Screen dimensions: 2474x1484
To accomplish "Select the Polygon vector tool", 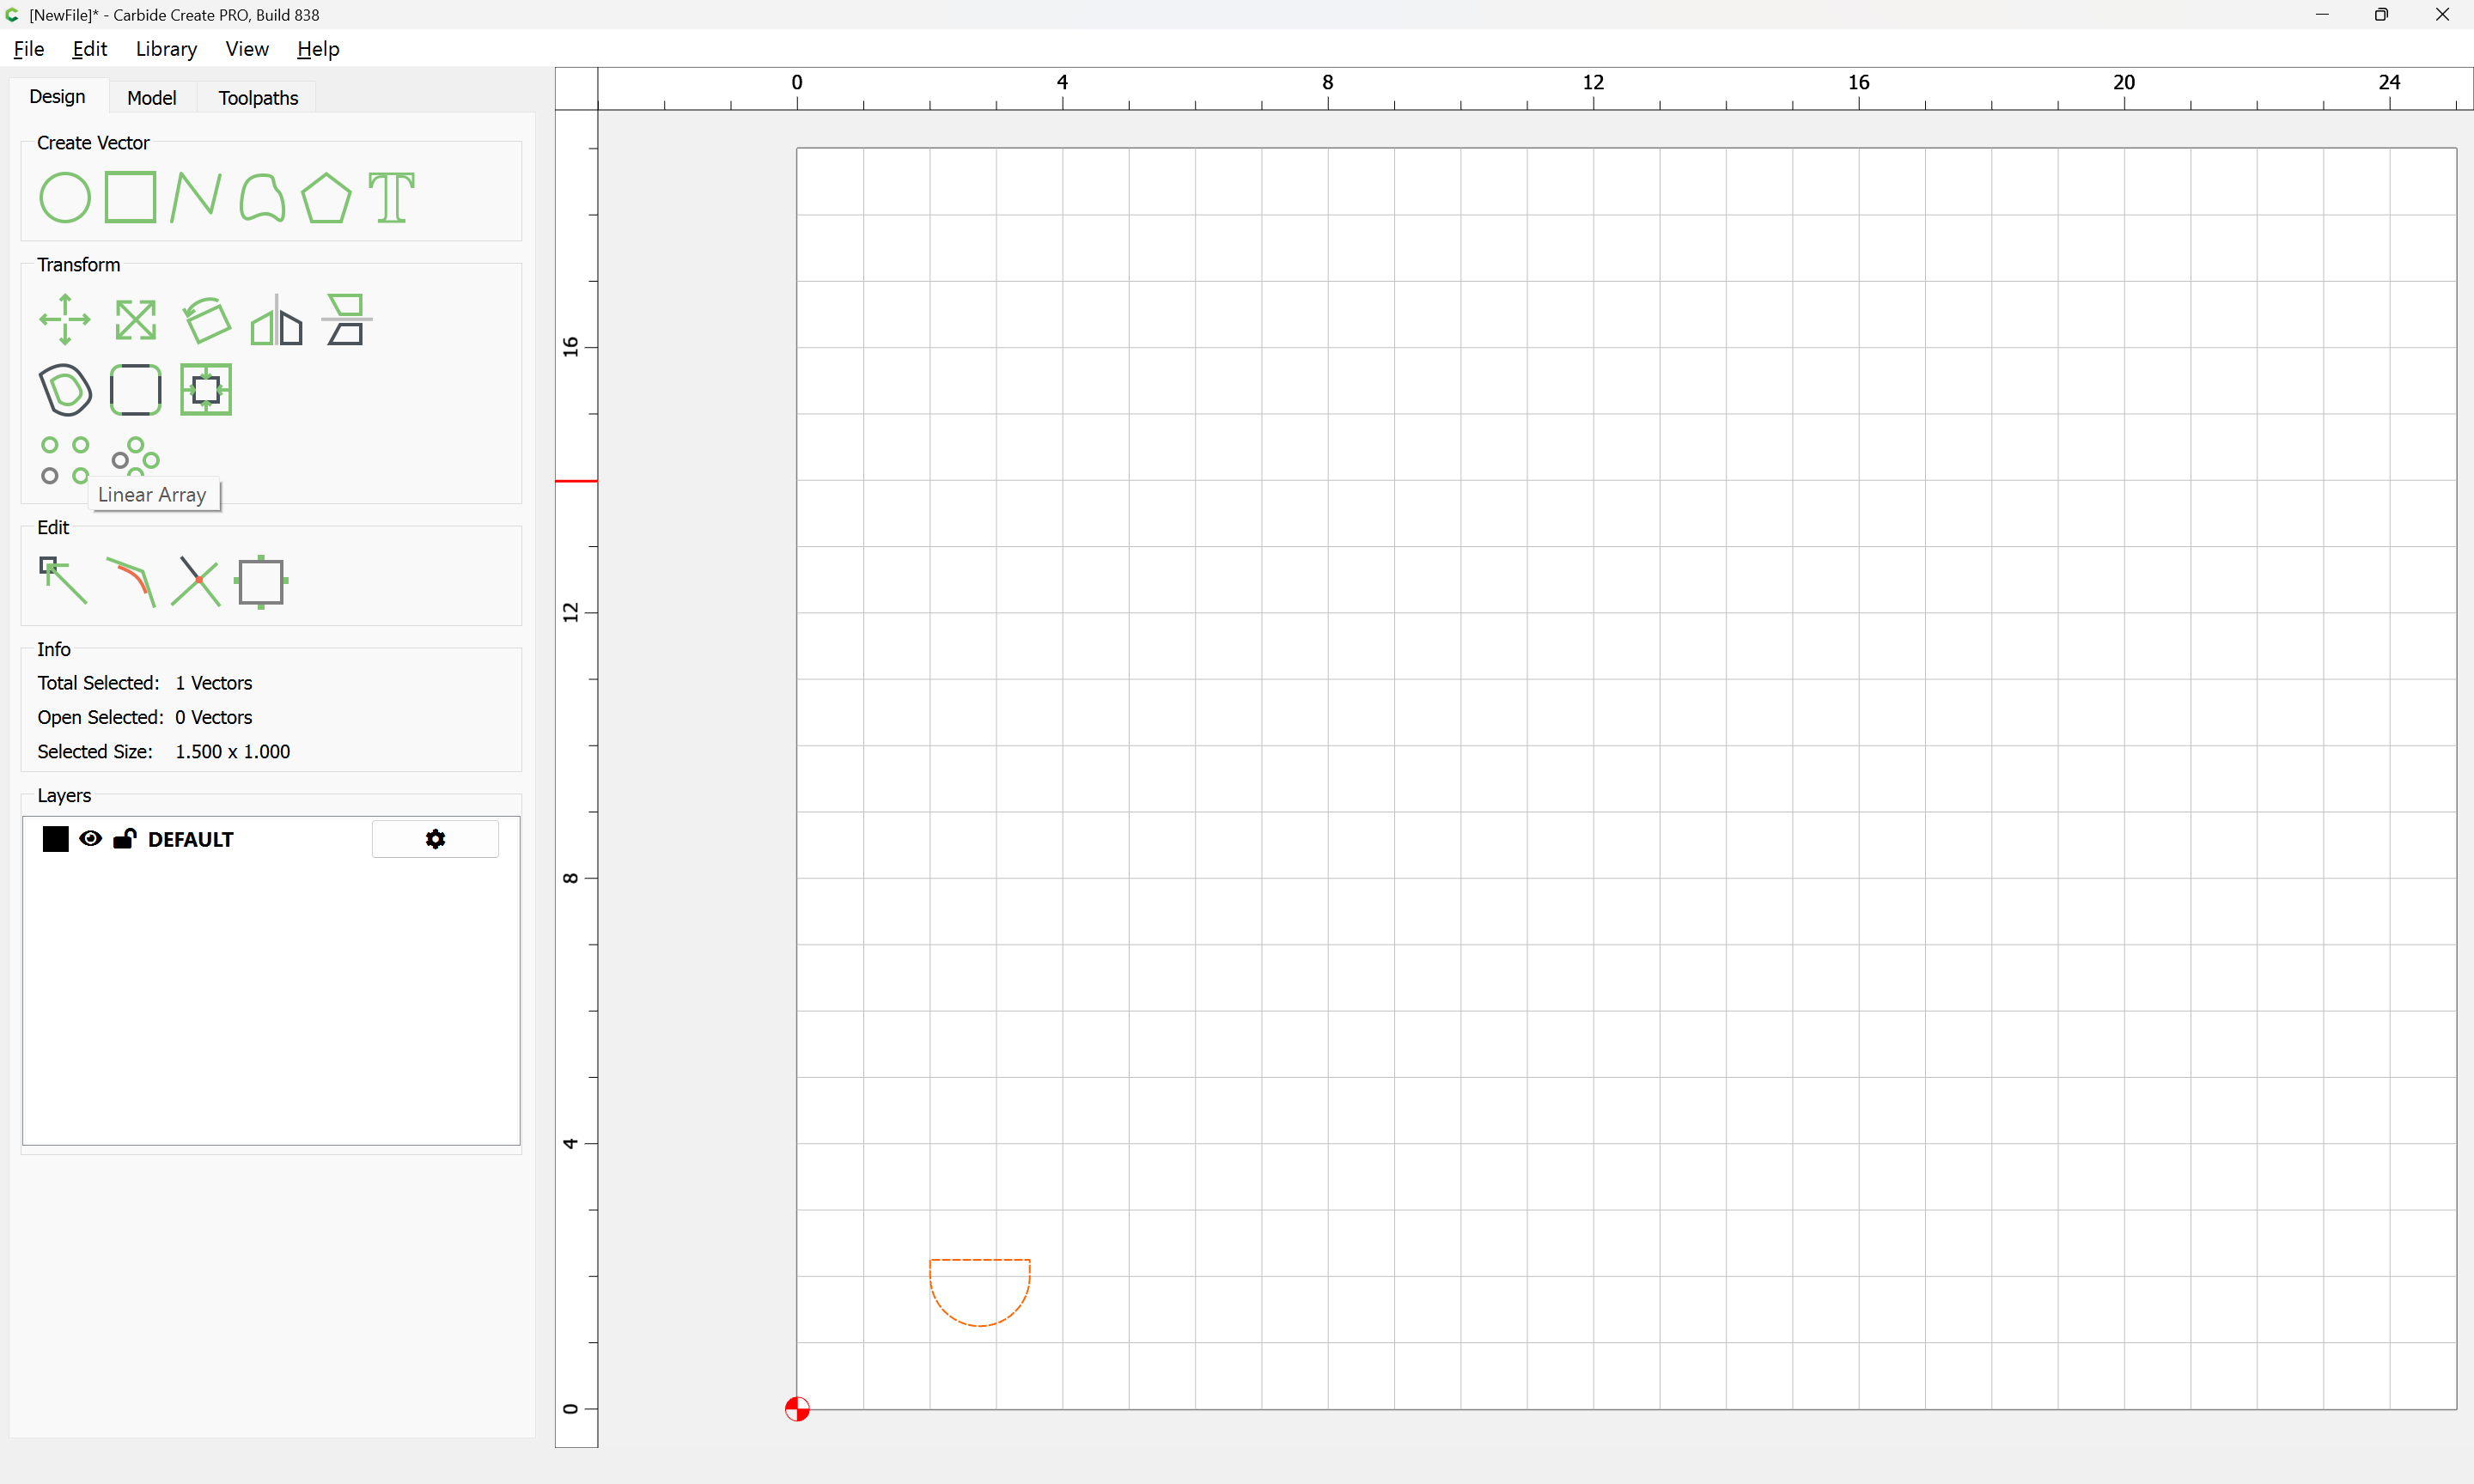I will (x=326, y=197).
